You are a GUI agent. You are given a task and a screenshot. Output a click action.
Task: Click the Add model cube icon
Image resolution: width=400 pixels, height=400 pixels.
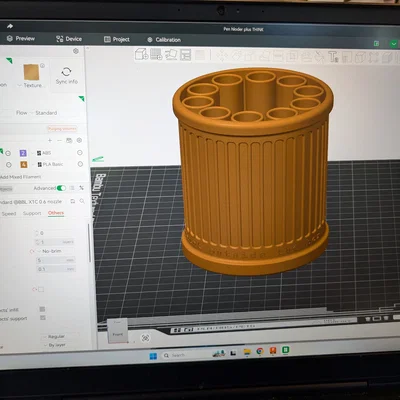click(141, 54)
